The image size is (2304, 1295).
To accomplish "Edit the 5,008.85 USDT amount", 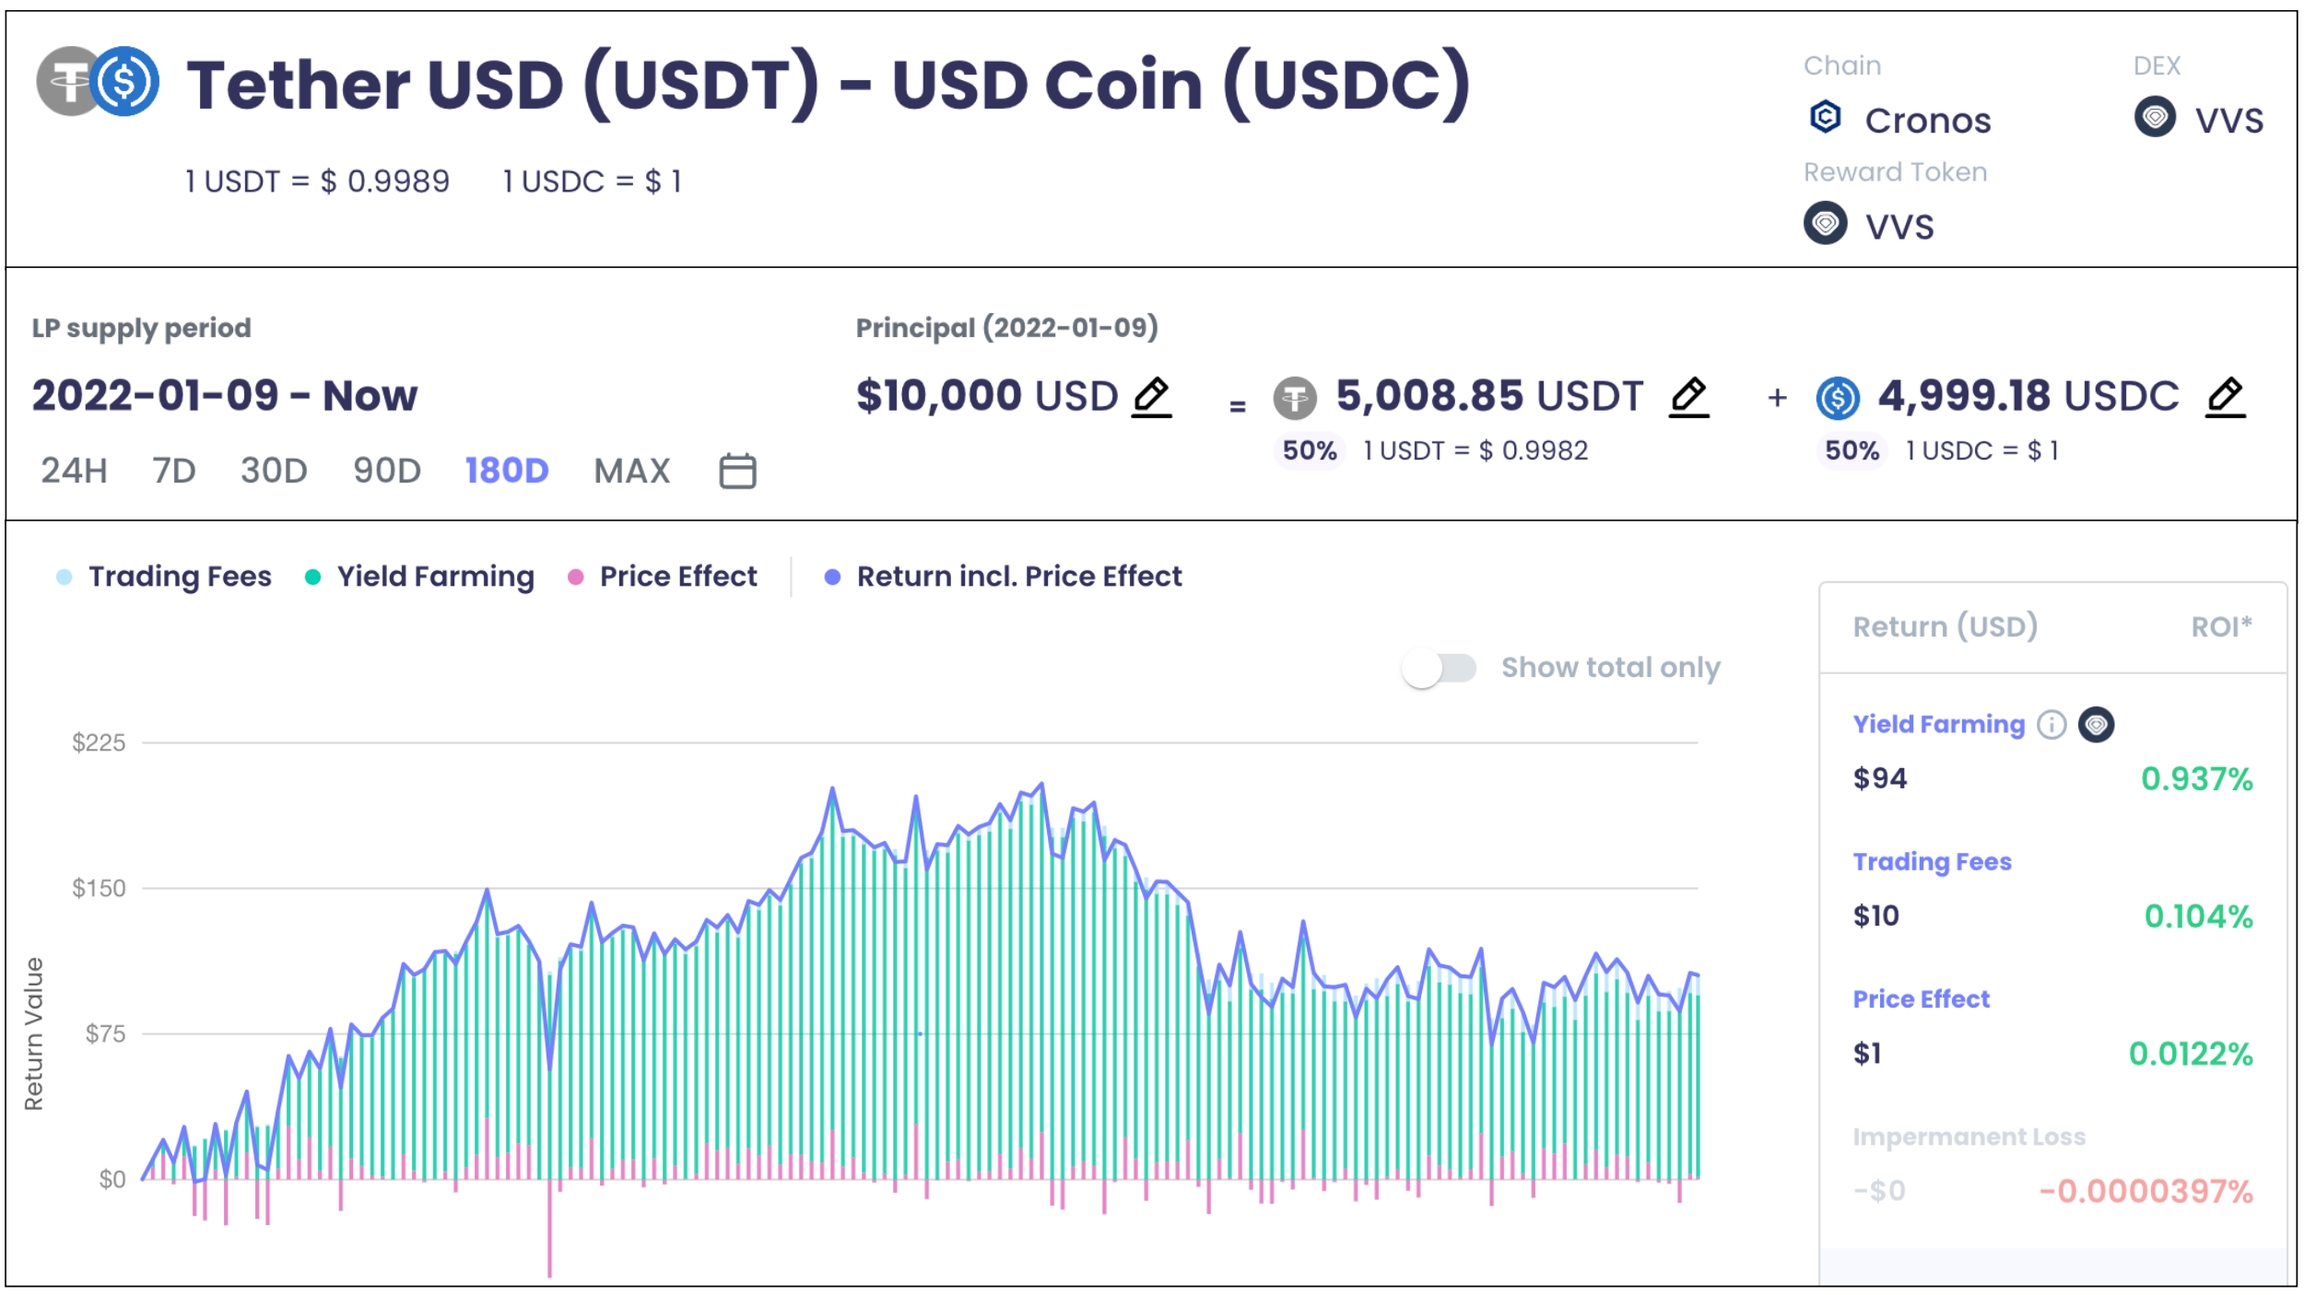I will click(x=1689, y=397).
